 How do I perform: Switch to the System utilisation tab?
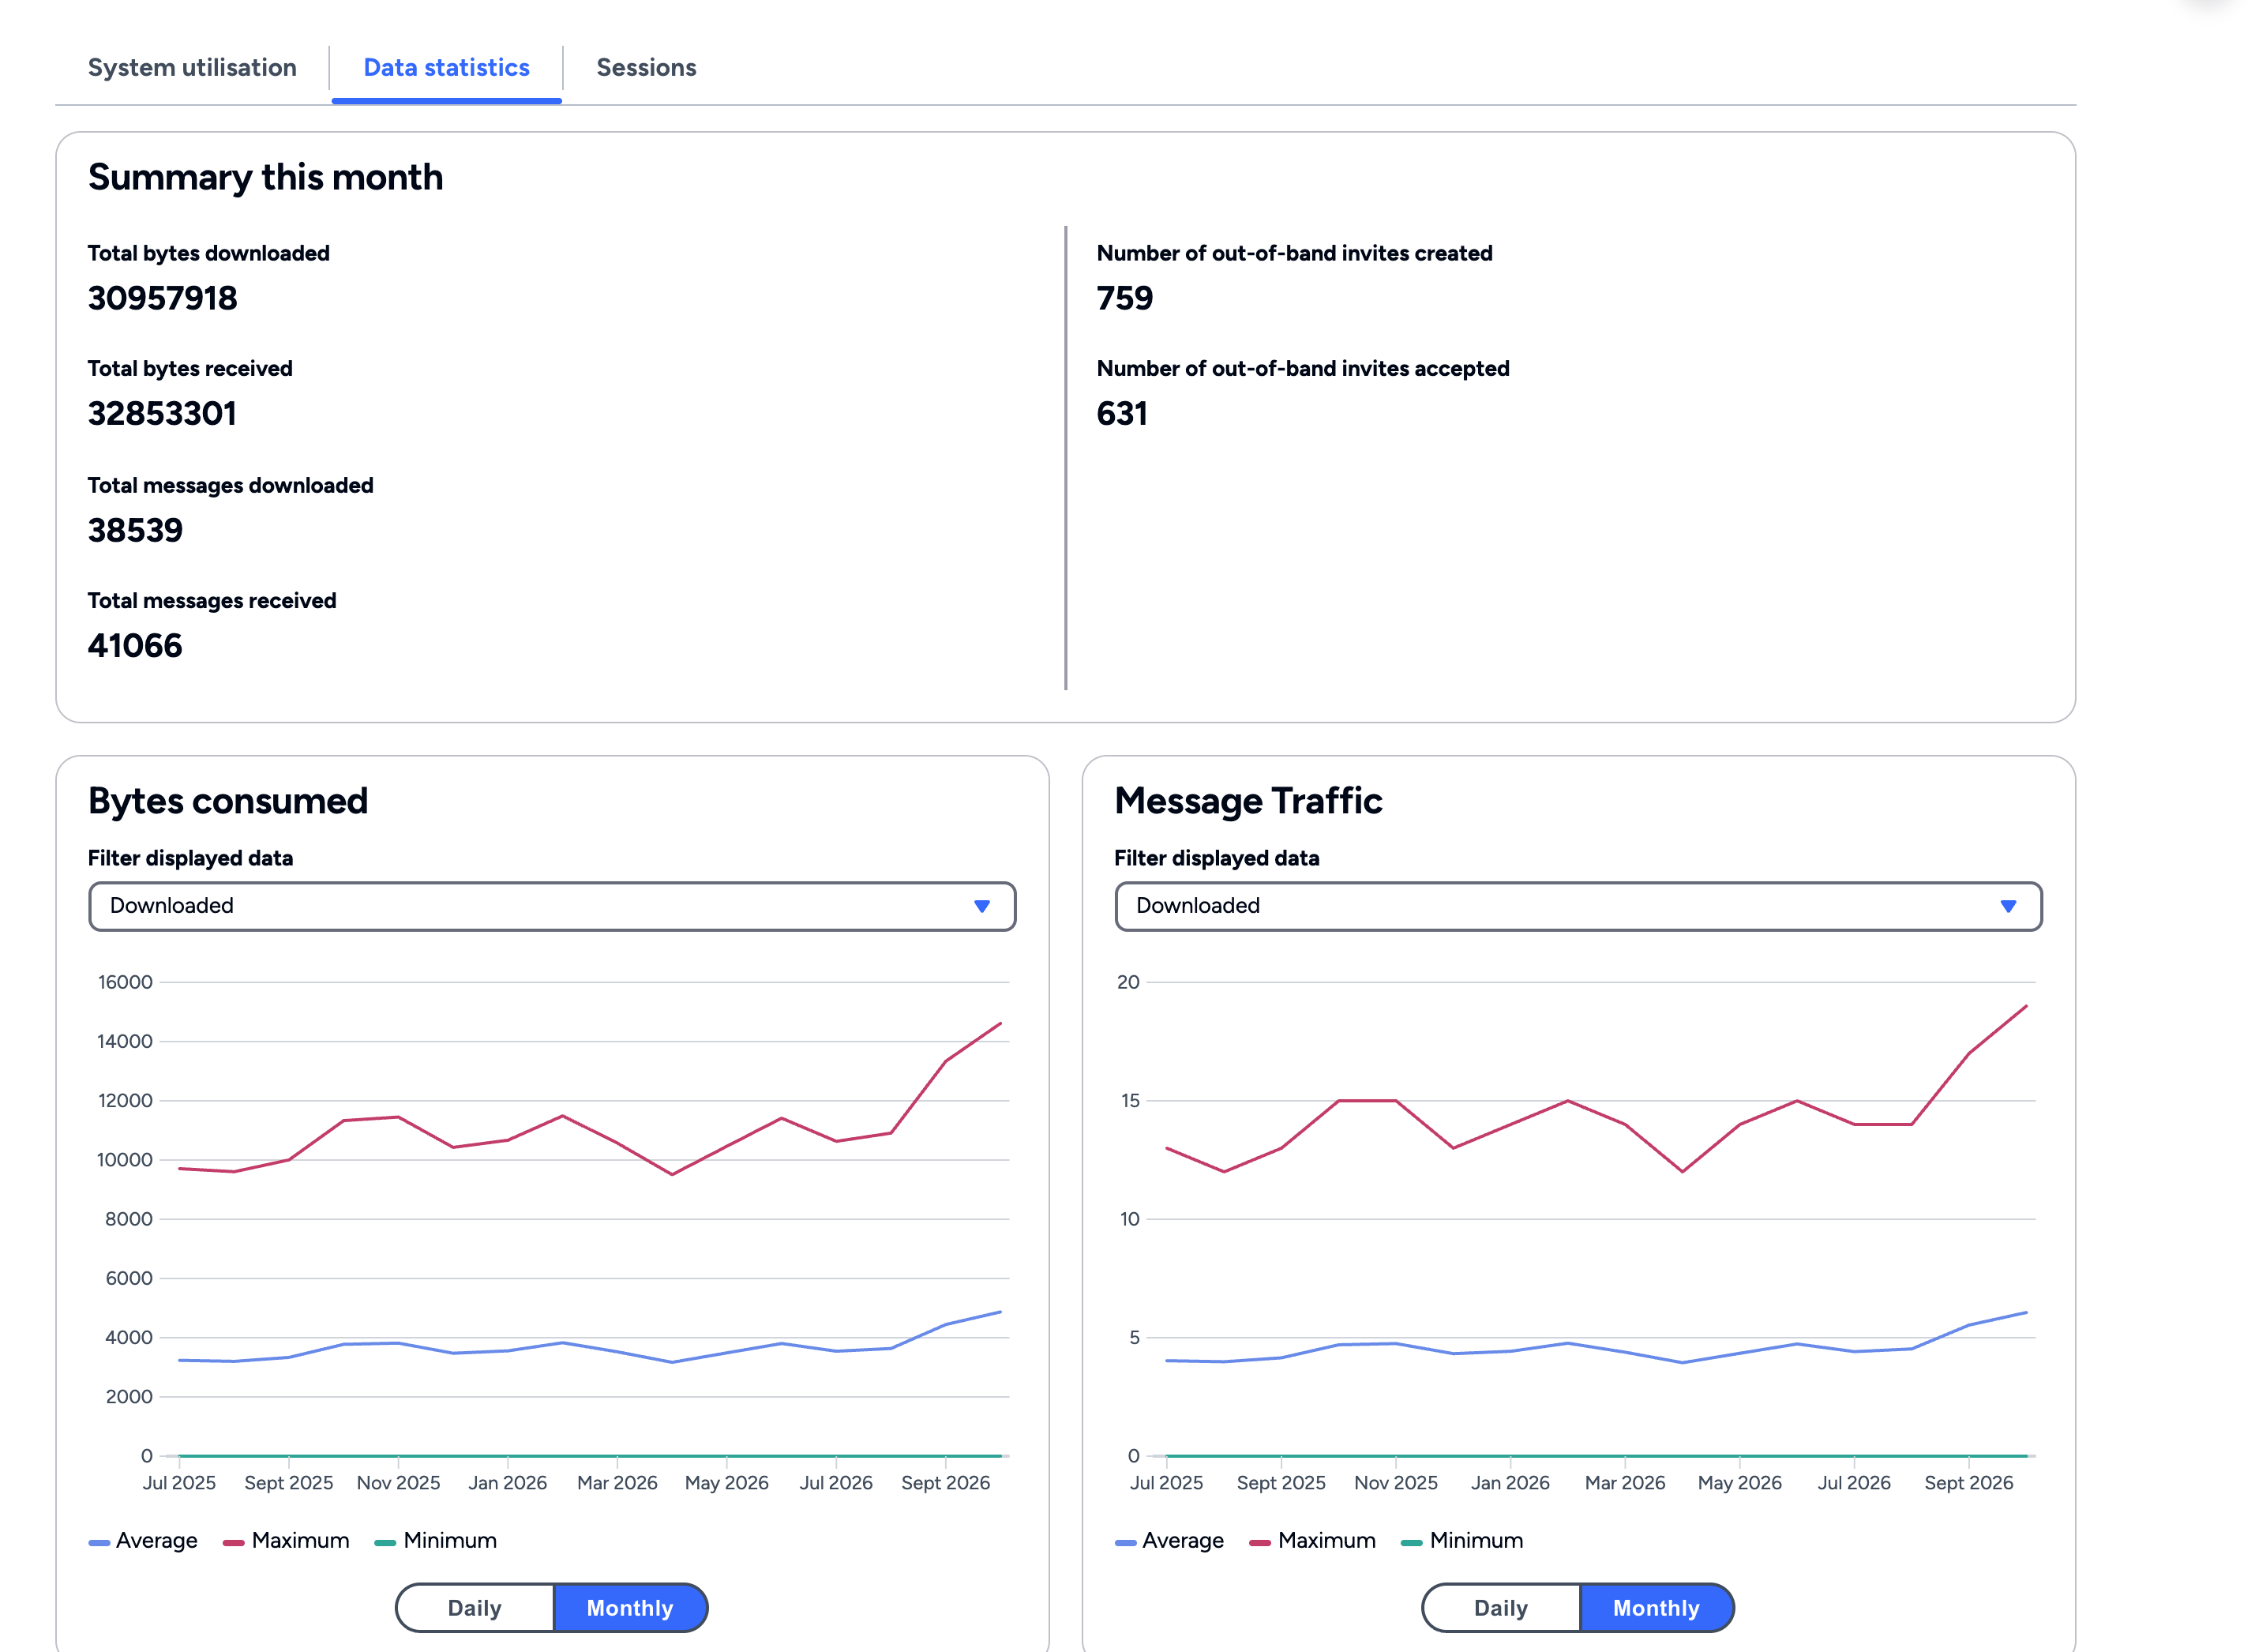point(192,68)
